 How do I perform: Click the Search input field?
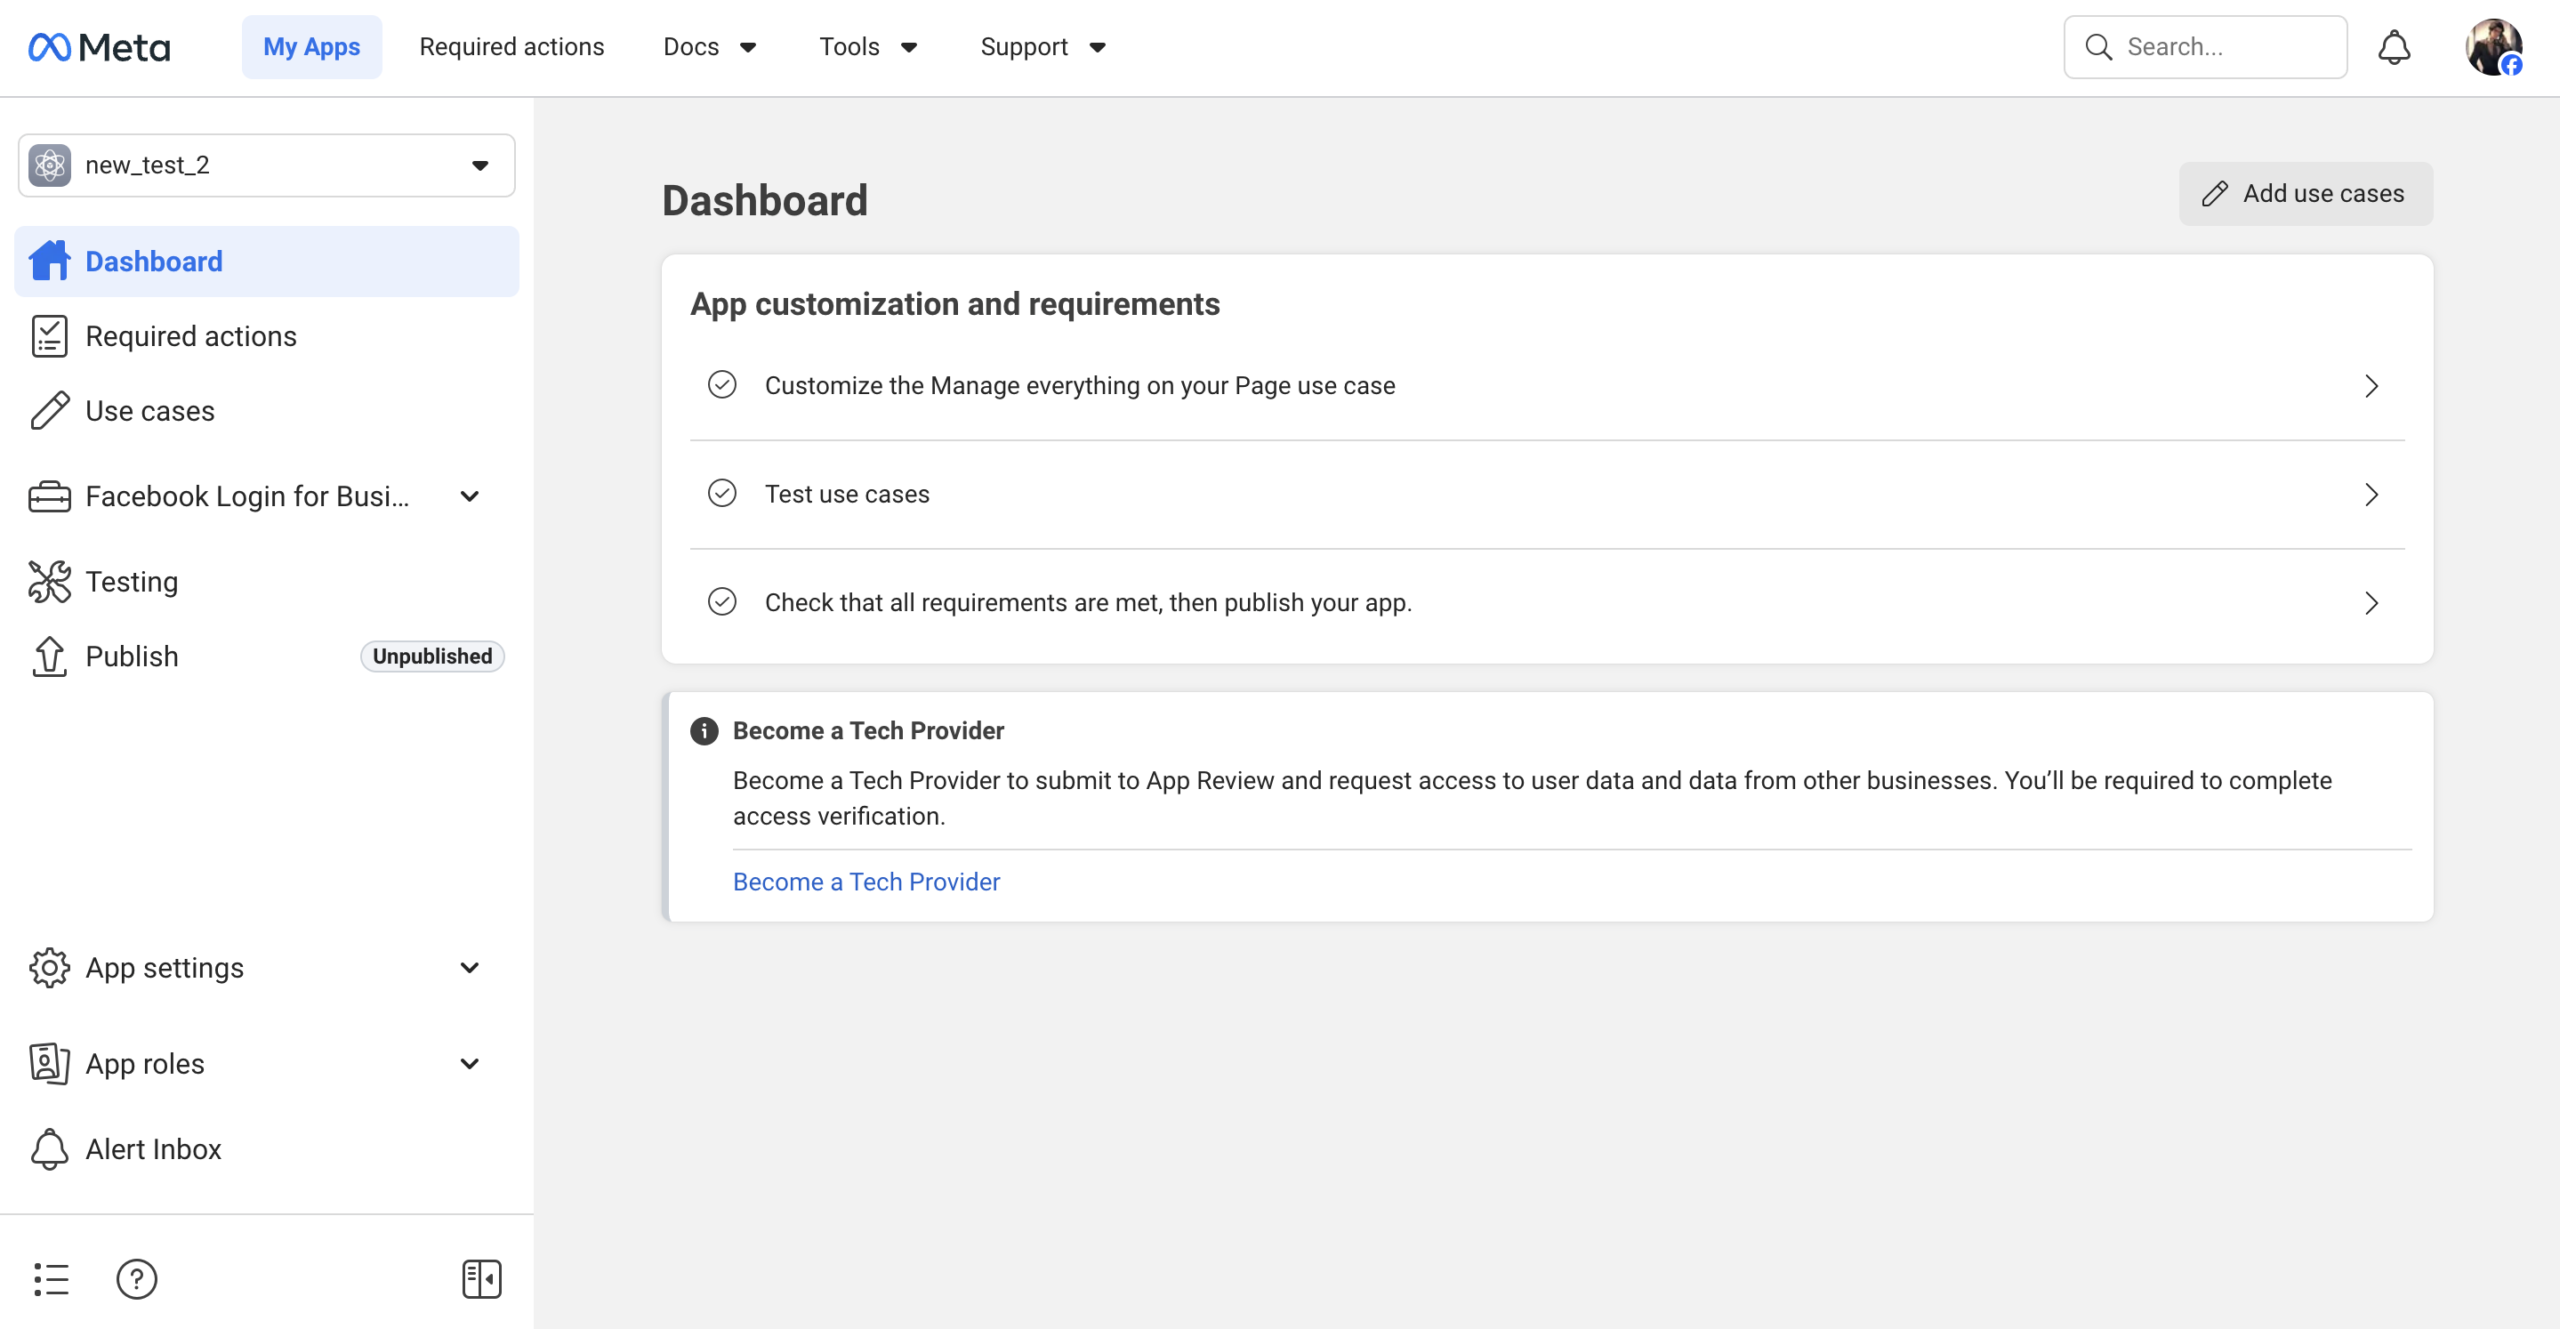coord(2205,47)
